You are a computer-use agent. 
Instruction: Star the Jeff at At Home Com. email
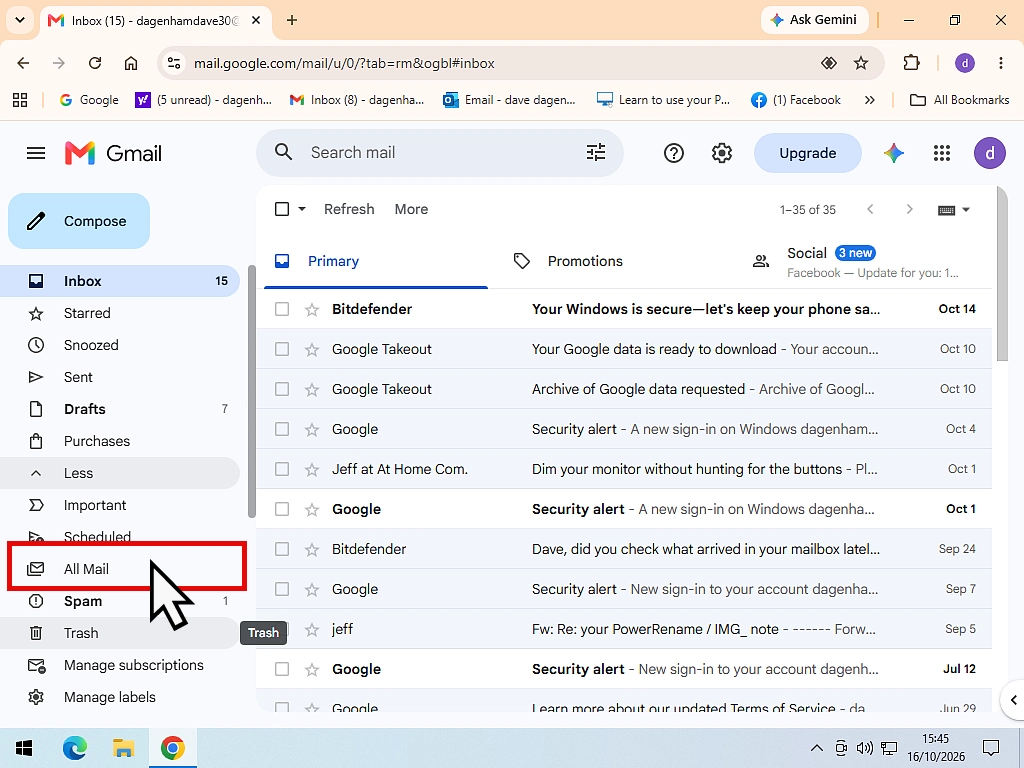pyautogui.click(x=312, y=470)
